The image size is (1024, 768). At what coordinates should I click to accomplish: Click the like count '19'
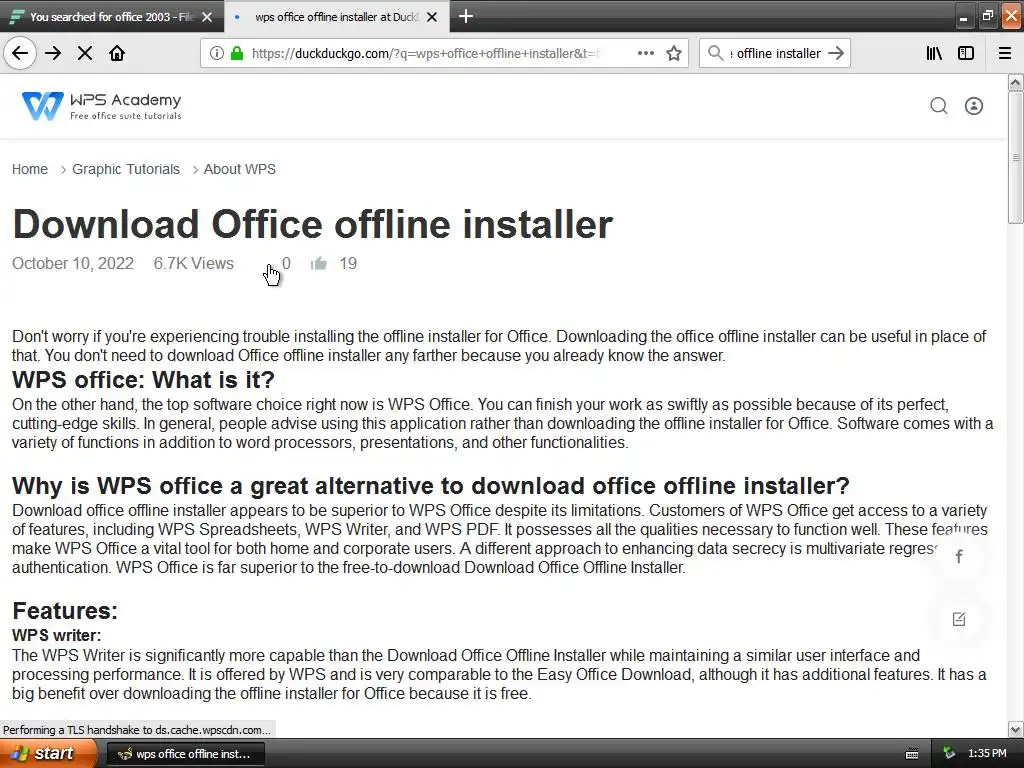[348, 263]
